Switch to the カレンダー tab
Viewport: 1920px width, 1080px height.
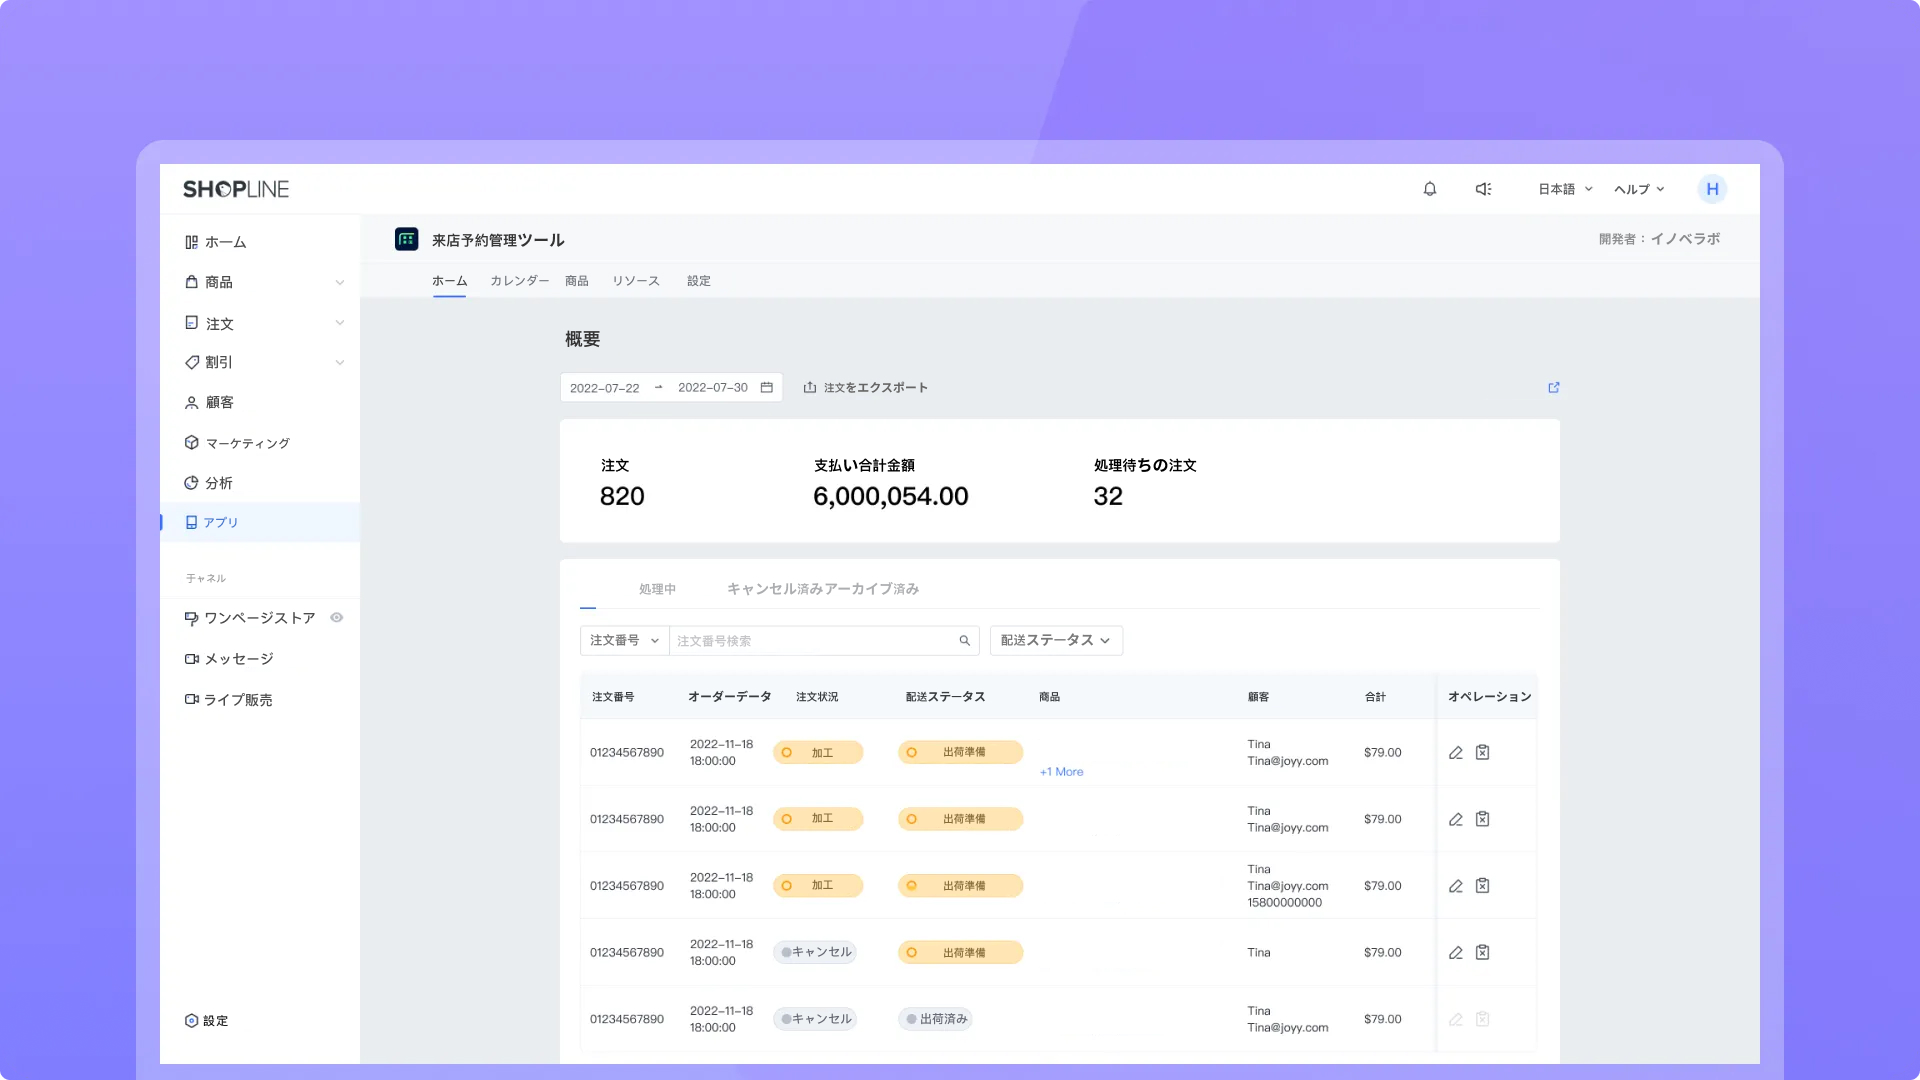pyautogui.click(x=519, y=281)
